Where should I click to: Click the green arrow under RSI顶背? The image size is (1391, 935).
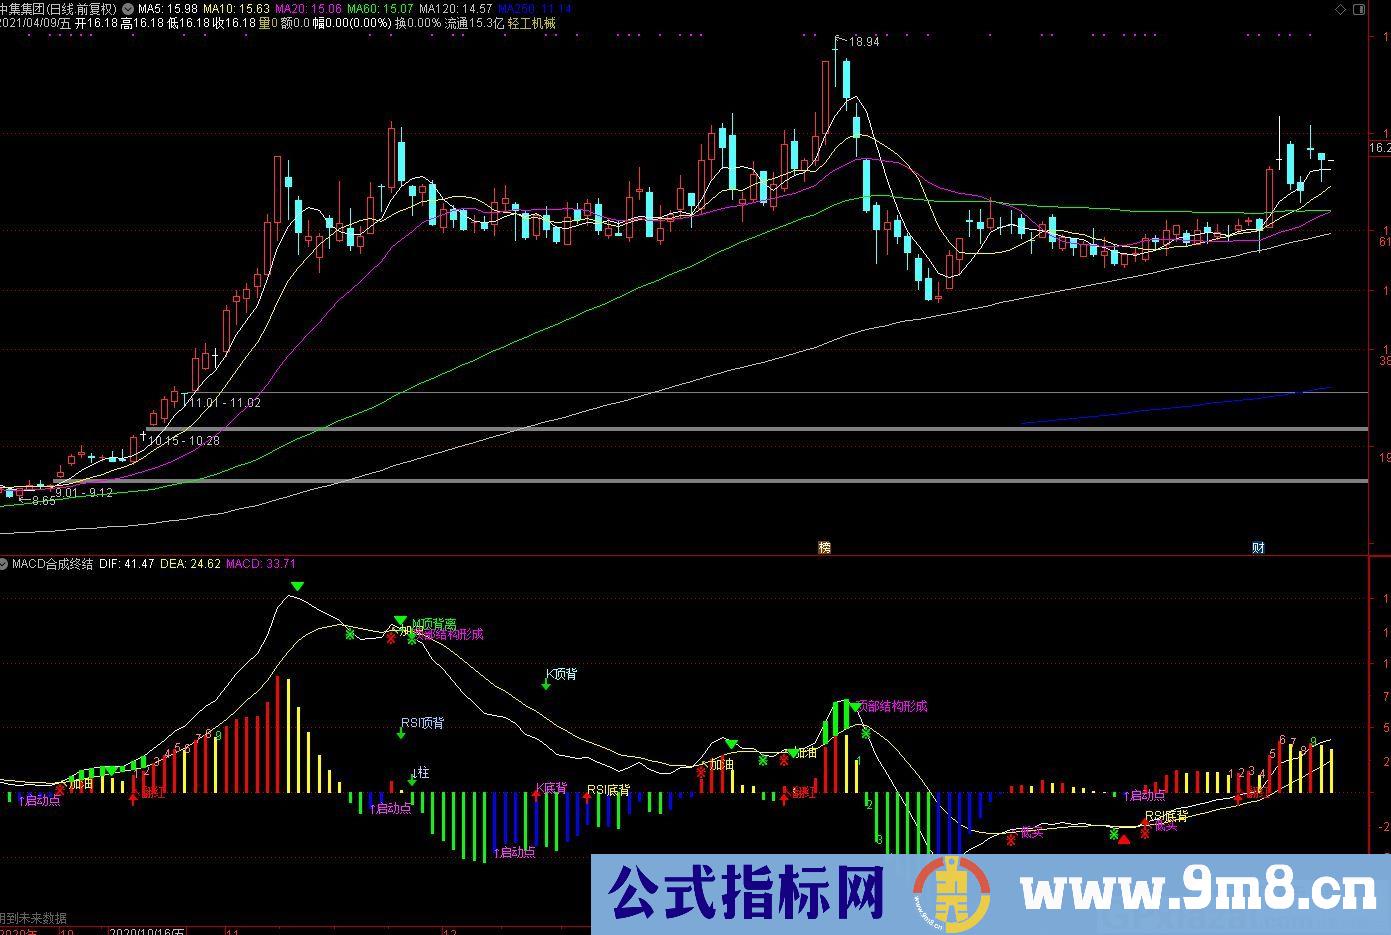(400, 734)
